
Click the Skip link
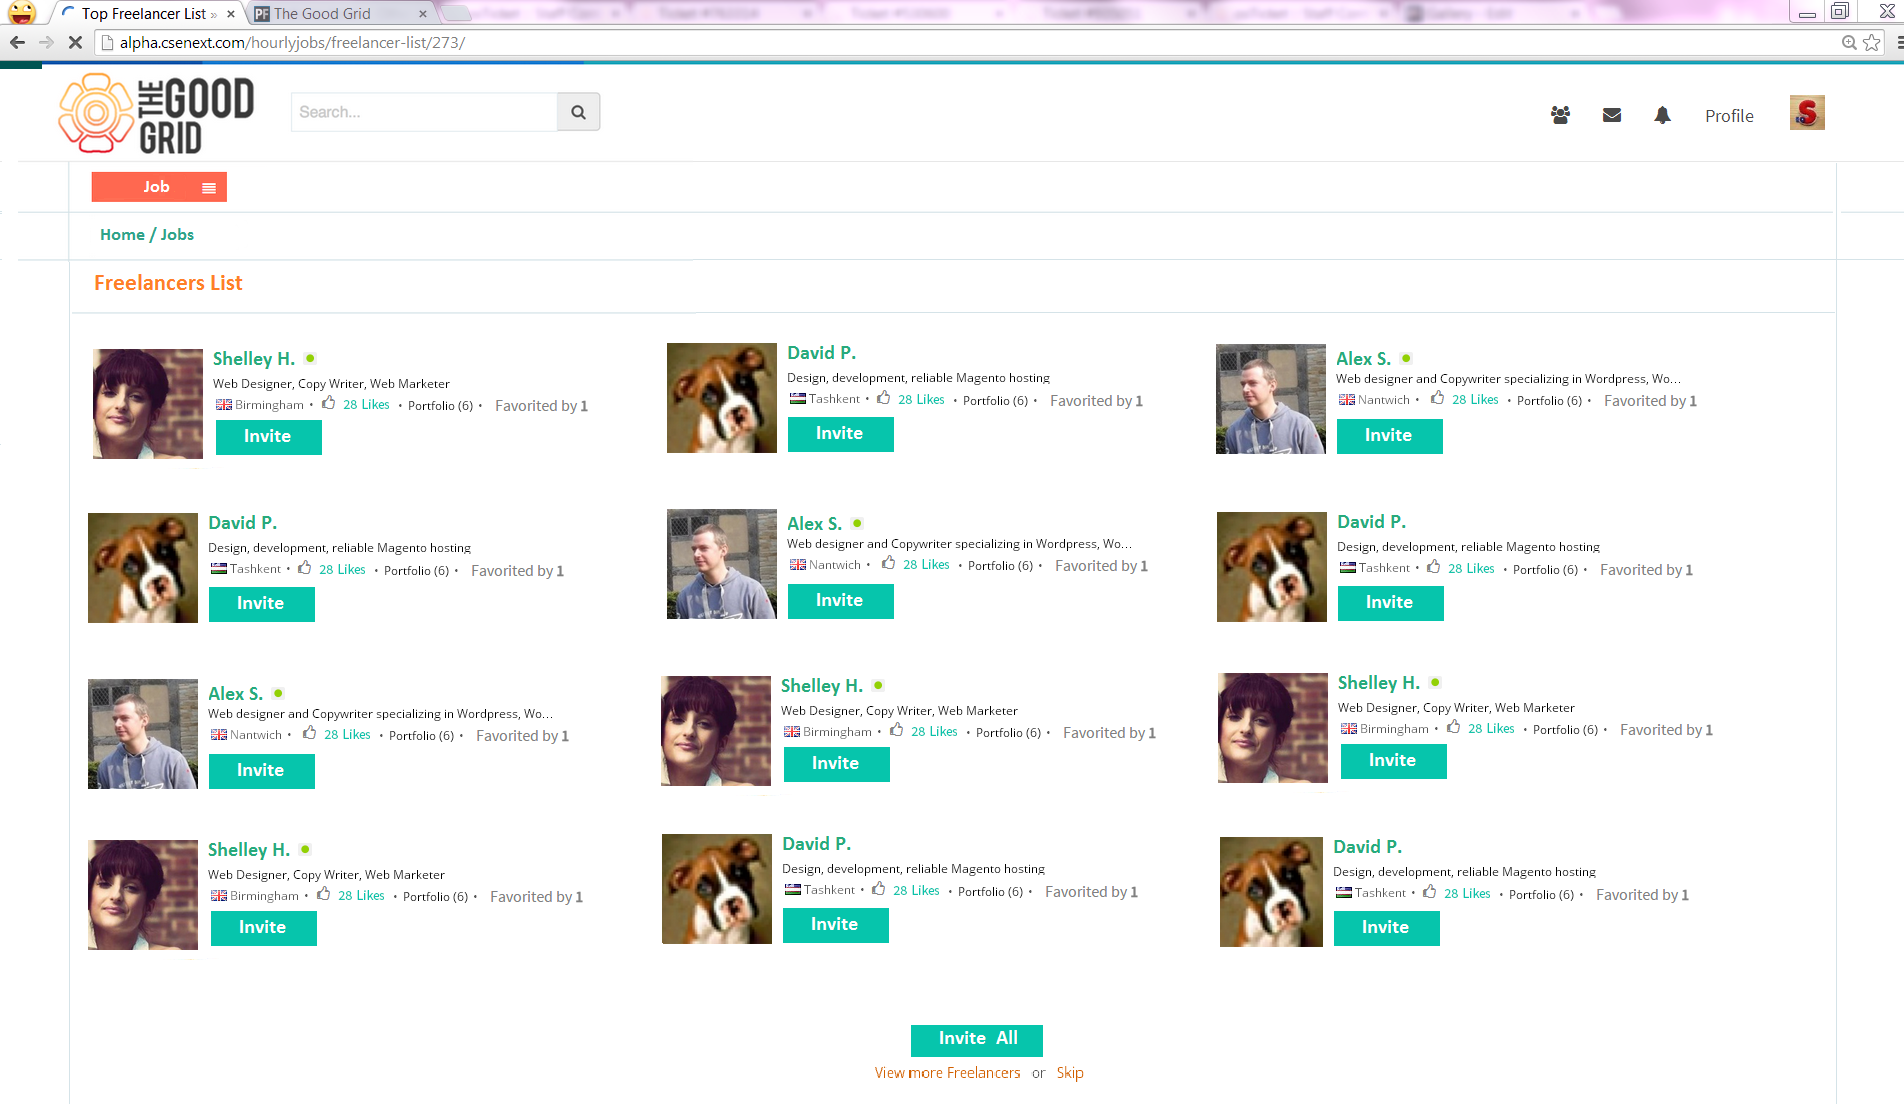point(1070,1073)
